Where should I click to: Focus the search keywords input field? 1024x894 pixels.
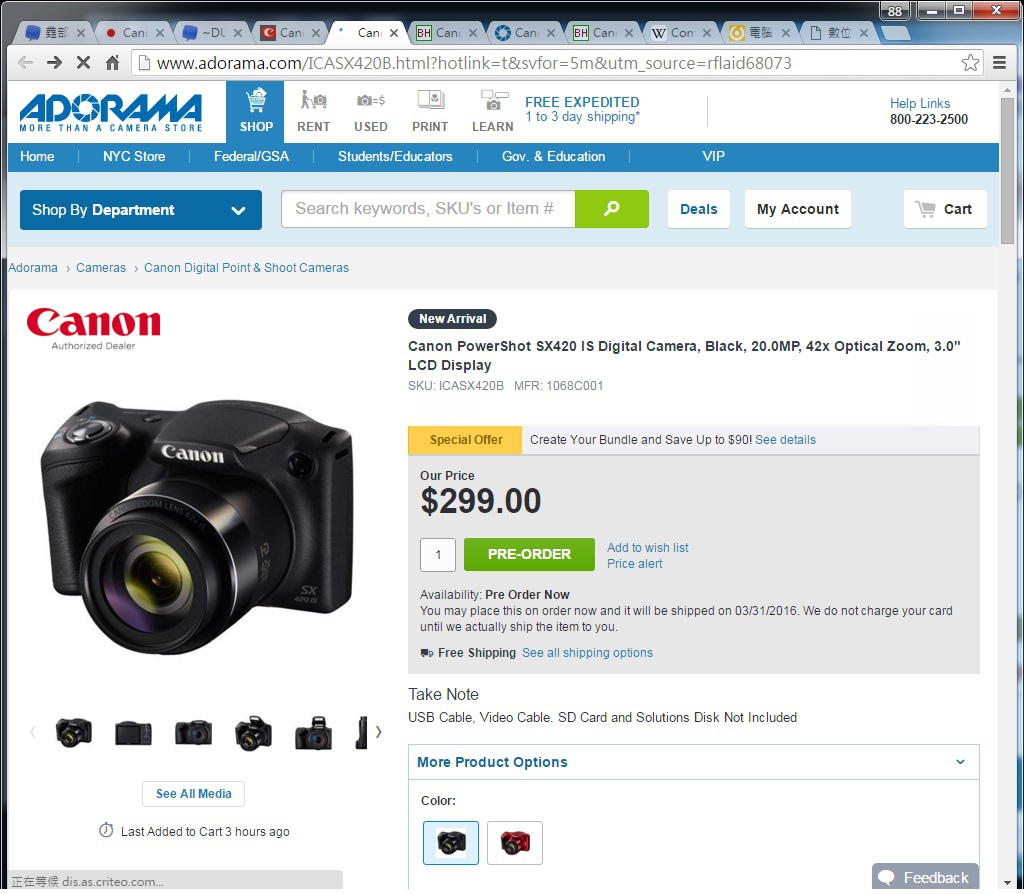tap(428, 209)
